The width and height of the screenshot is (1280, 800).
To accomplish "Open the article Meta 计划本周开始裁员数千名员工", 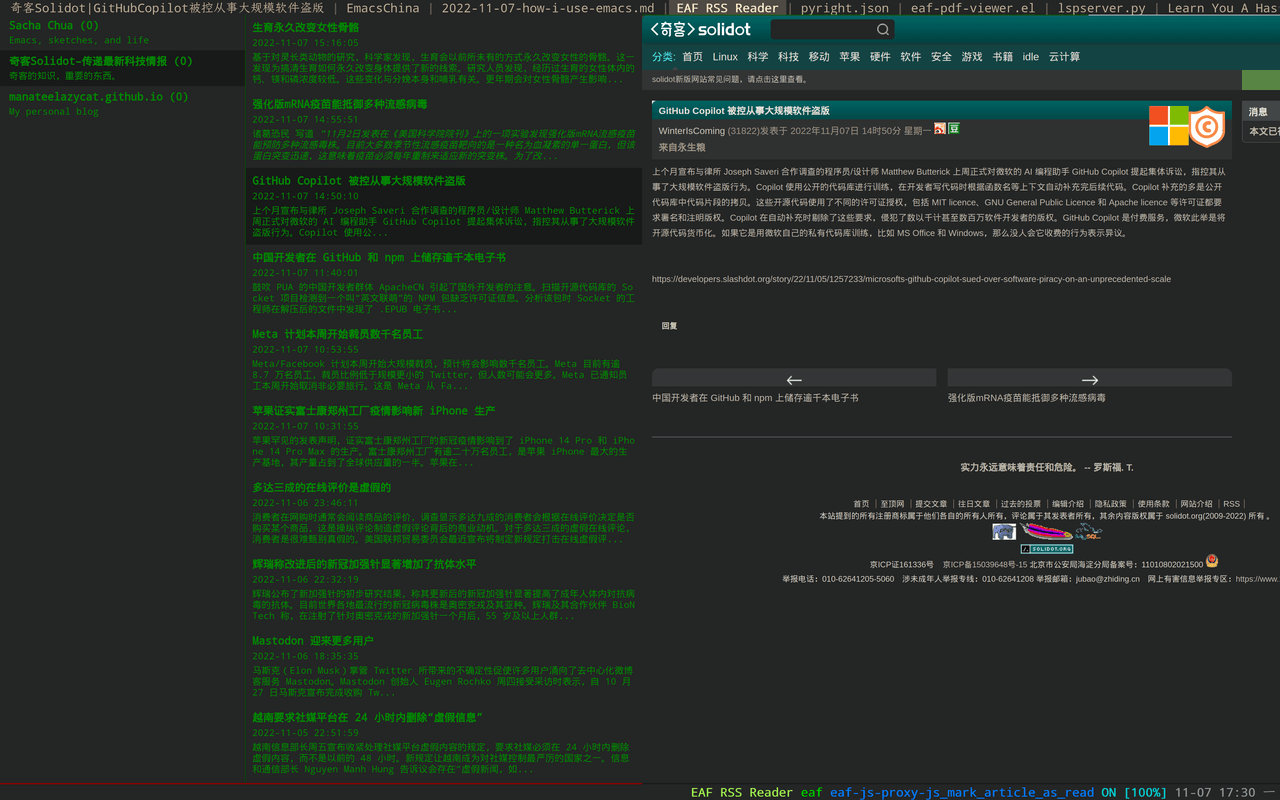I will tap(443, 360).
